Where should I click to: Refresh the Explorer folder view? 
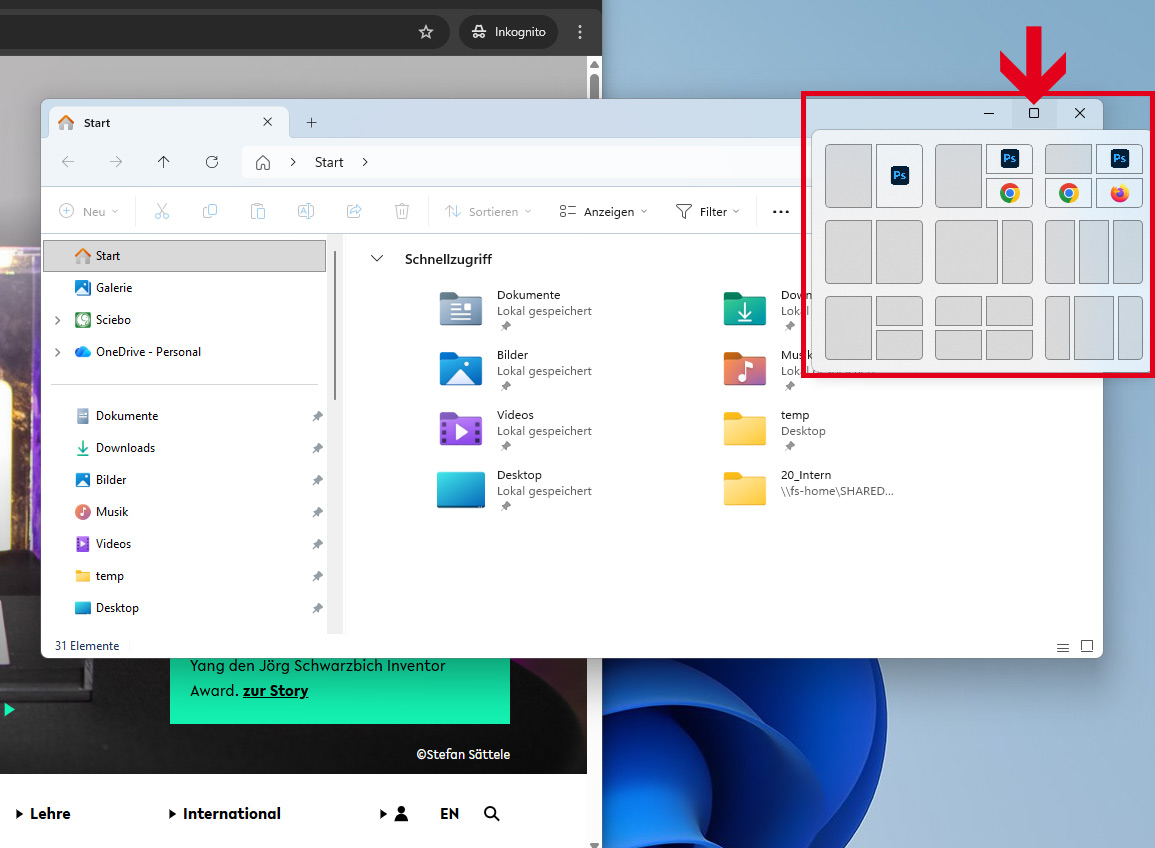click(x=212, y=162)
